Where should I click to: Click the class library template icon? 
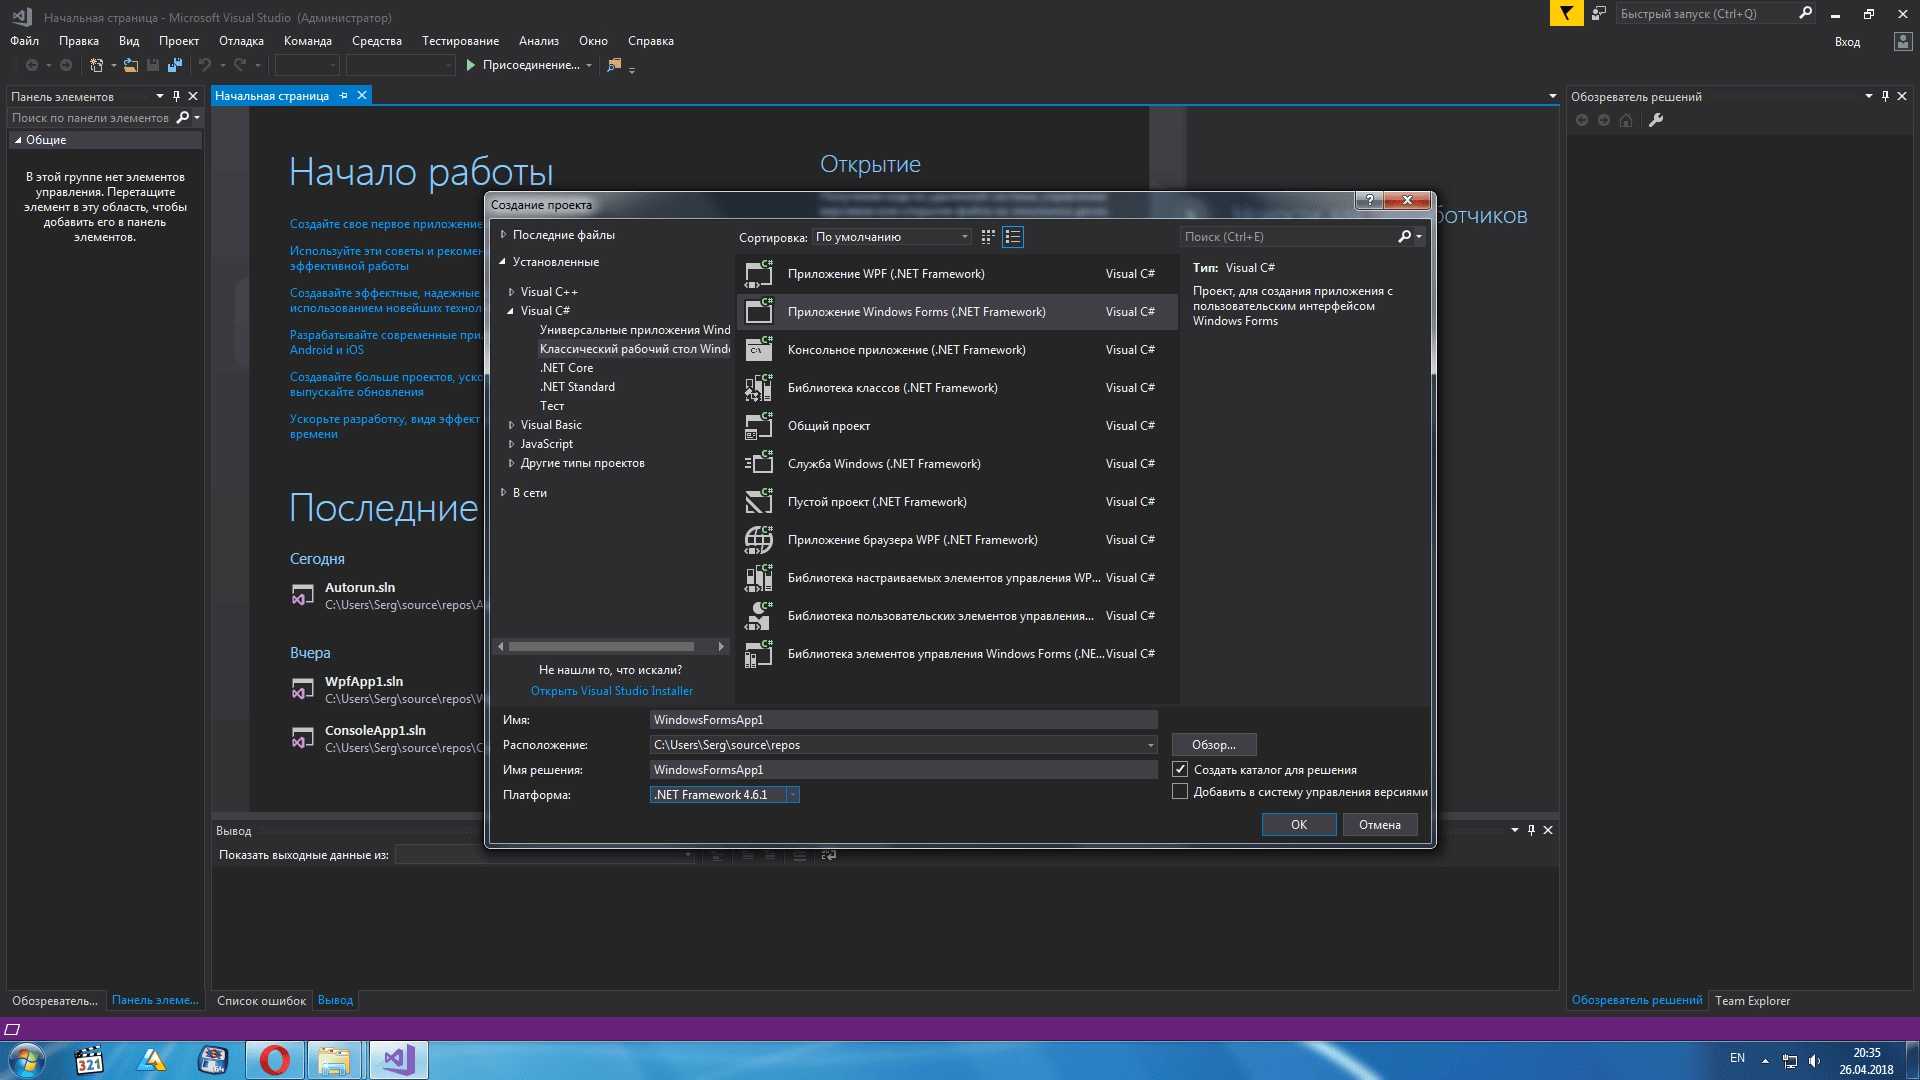coord(759,387)
